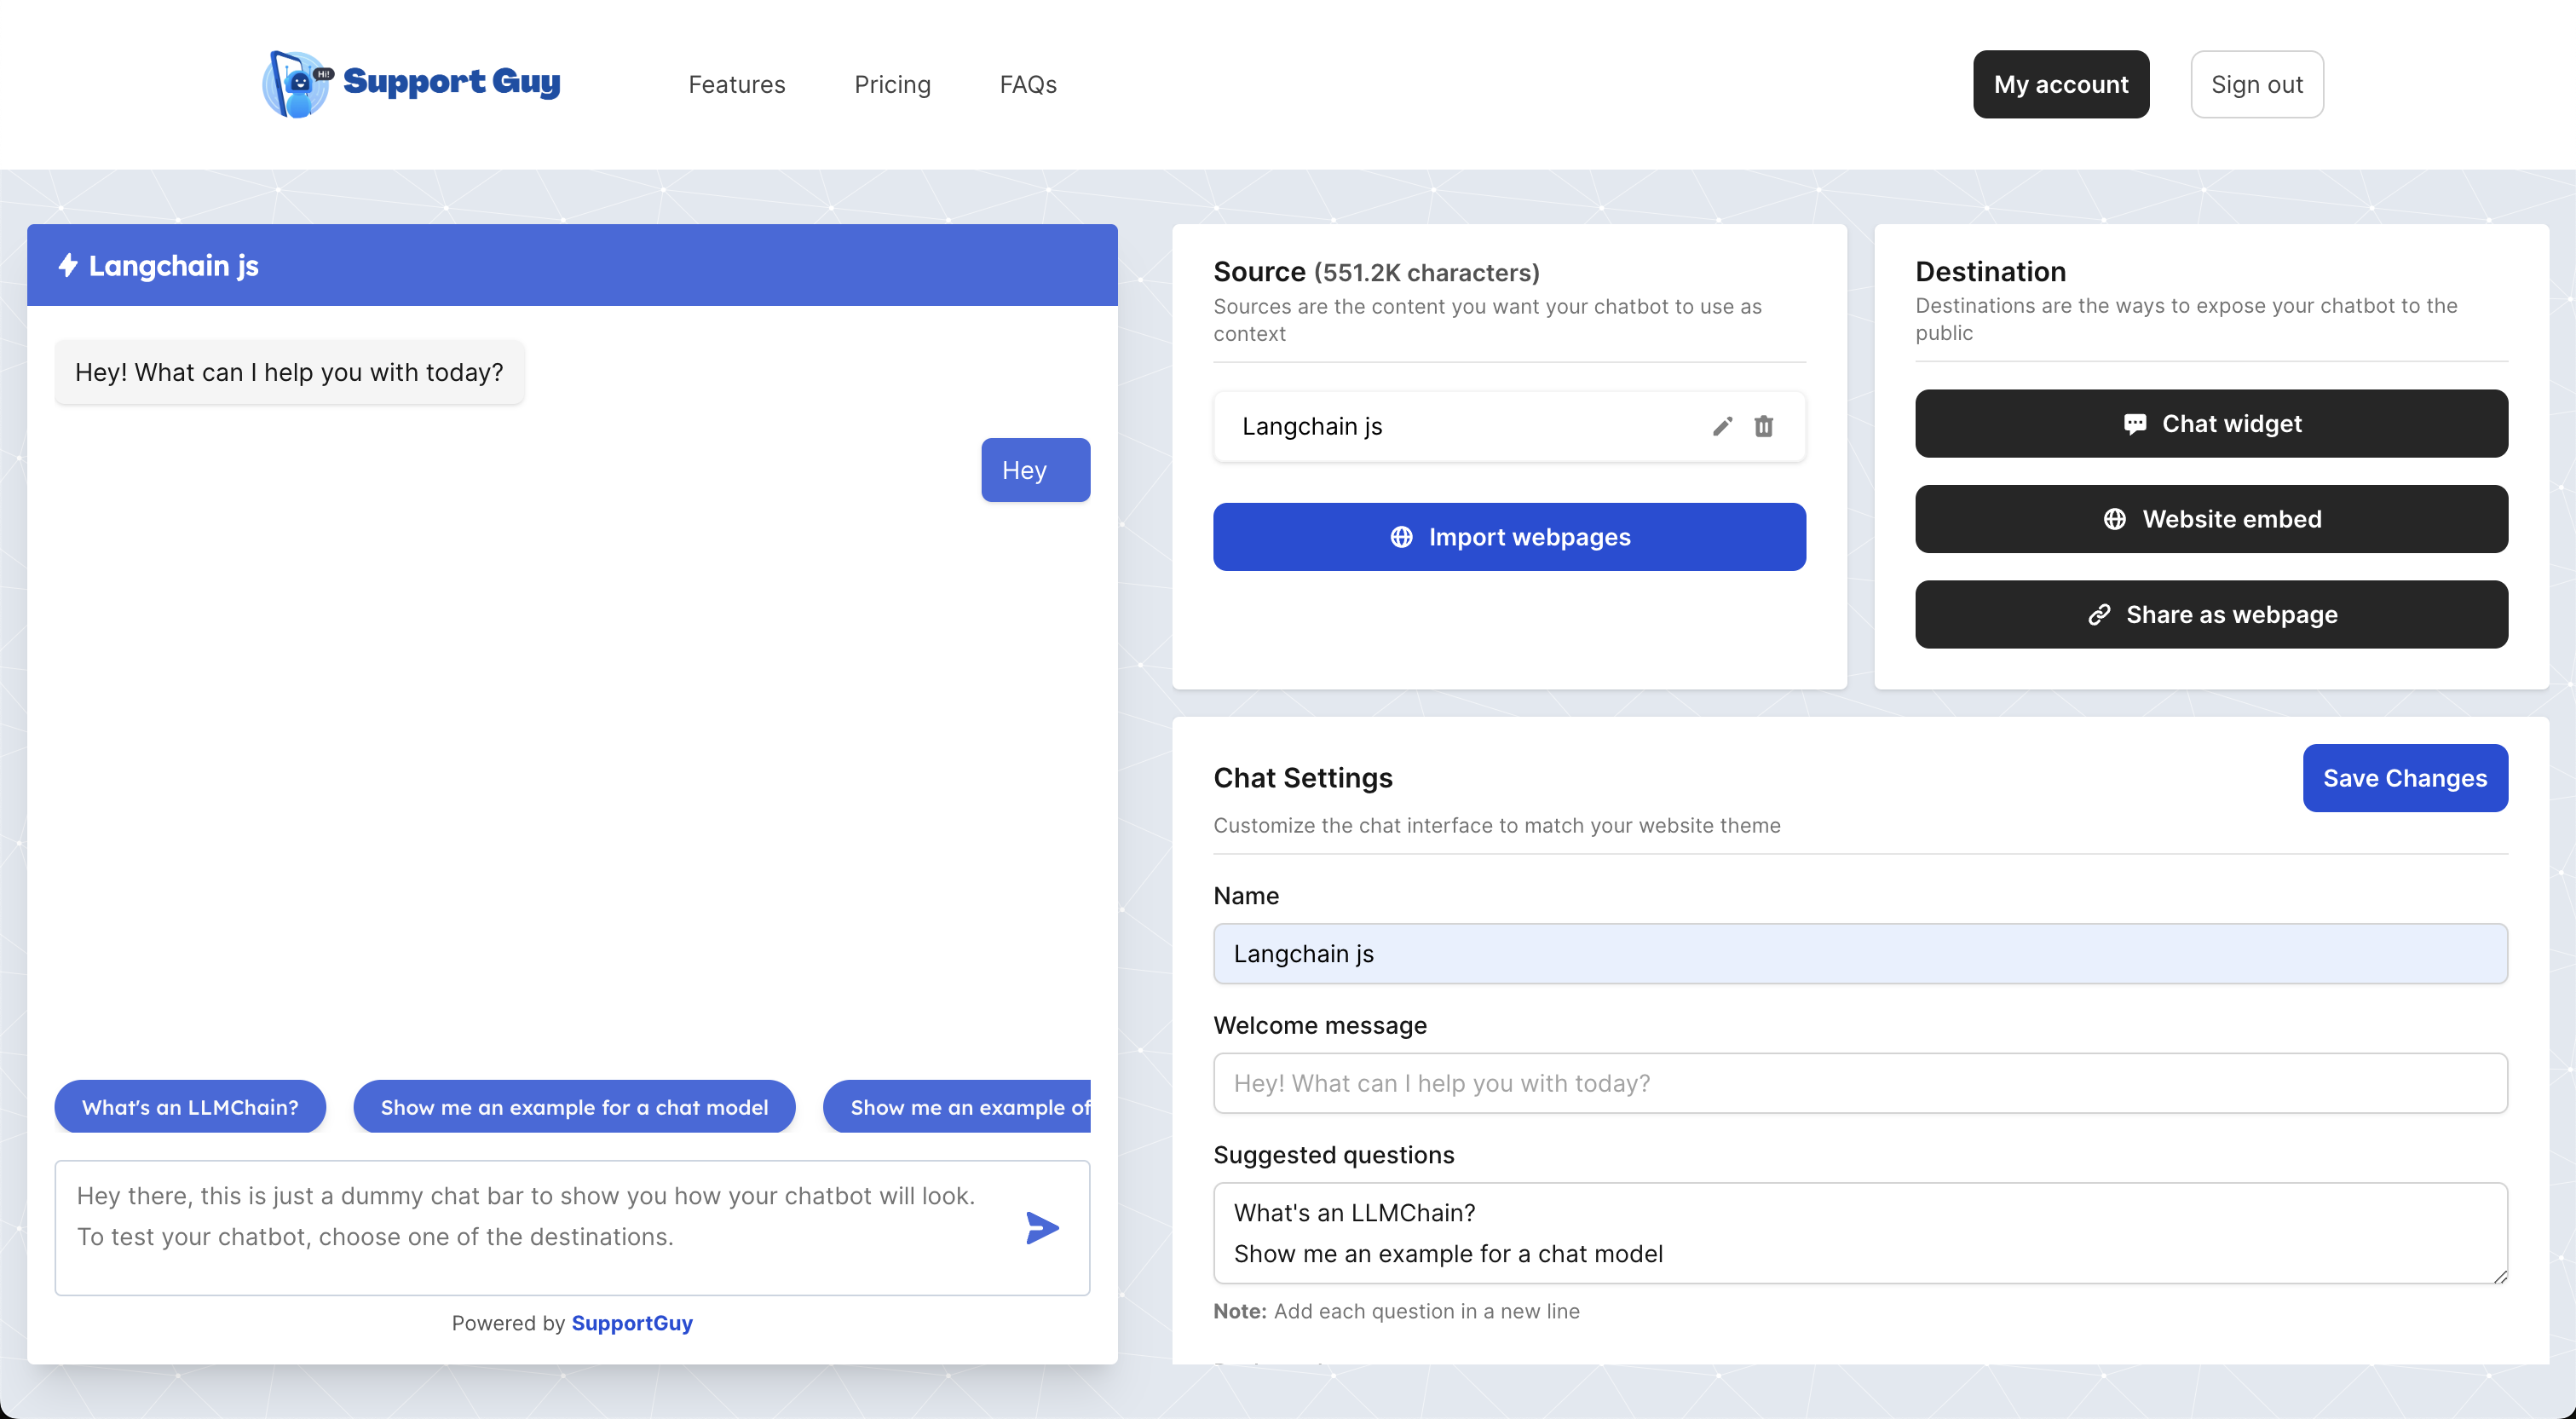Click the "Hey" user message bubble
2576x1419 pixels.
click(1035, 470)
